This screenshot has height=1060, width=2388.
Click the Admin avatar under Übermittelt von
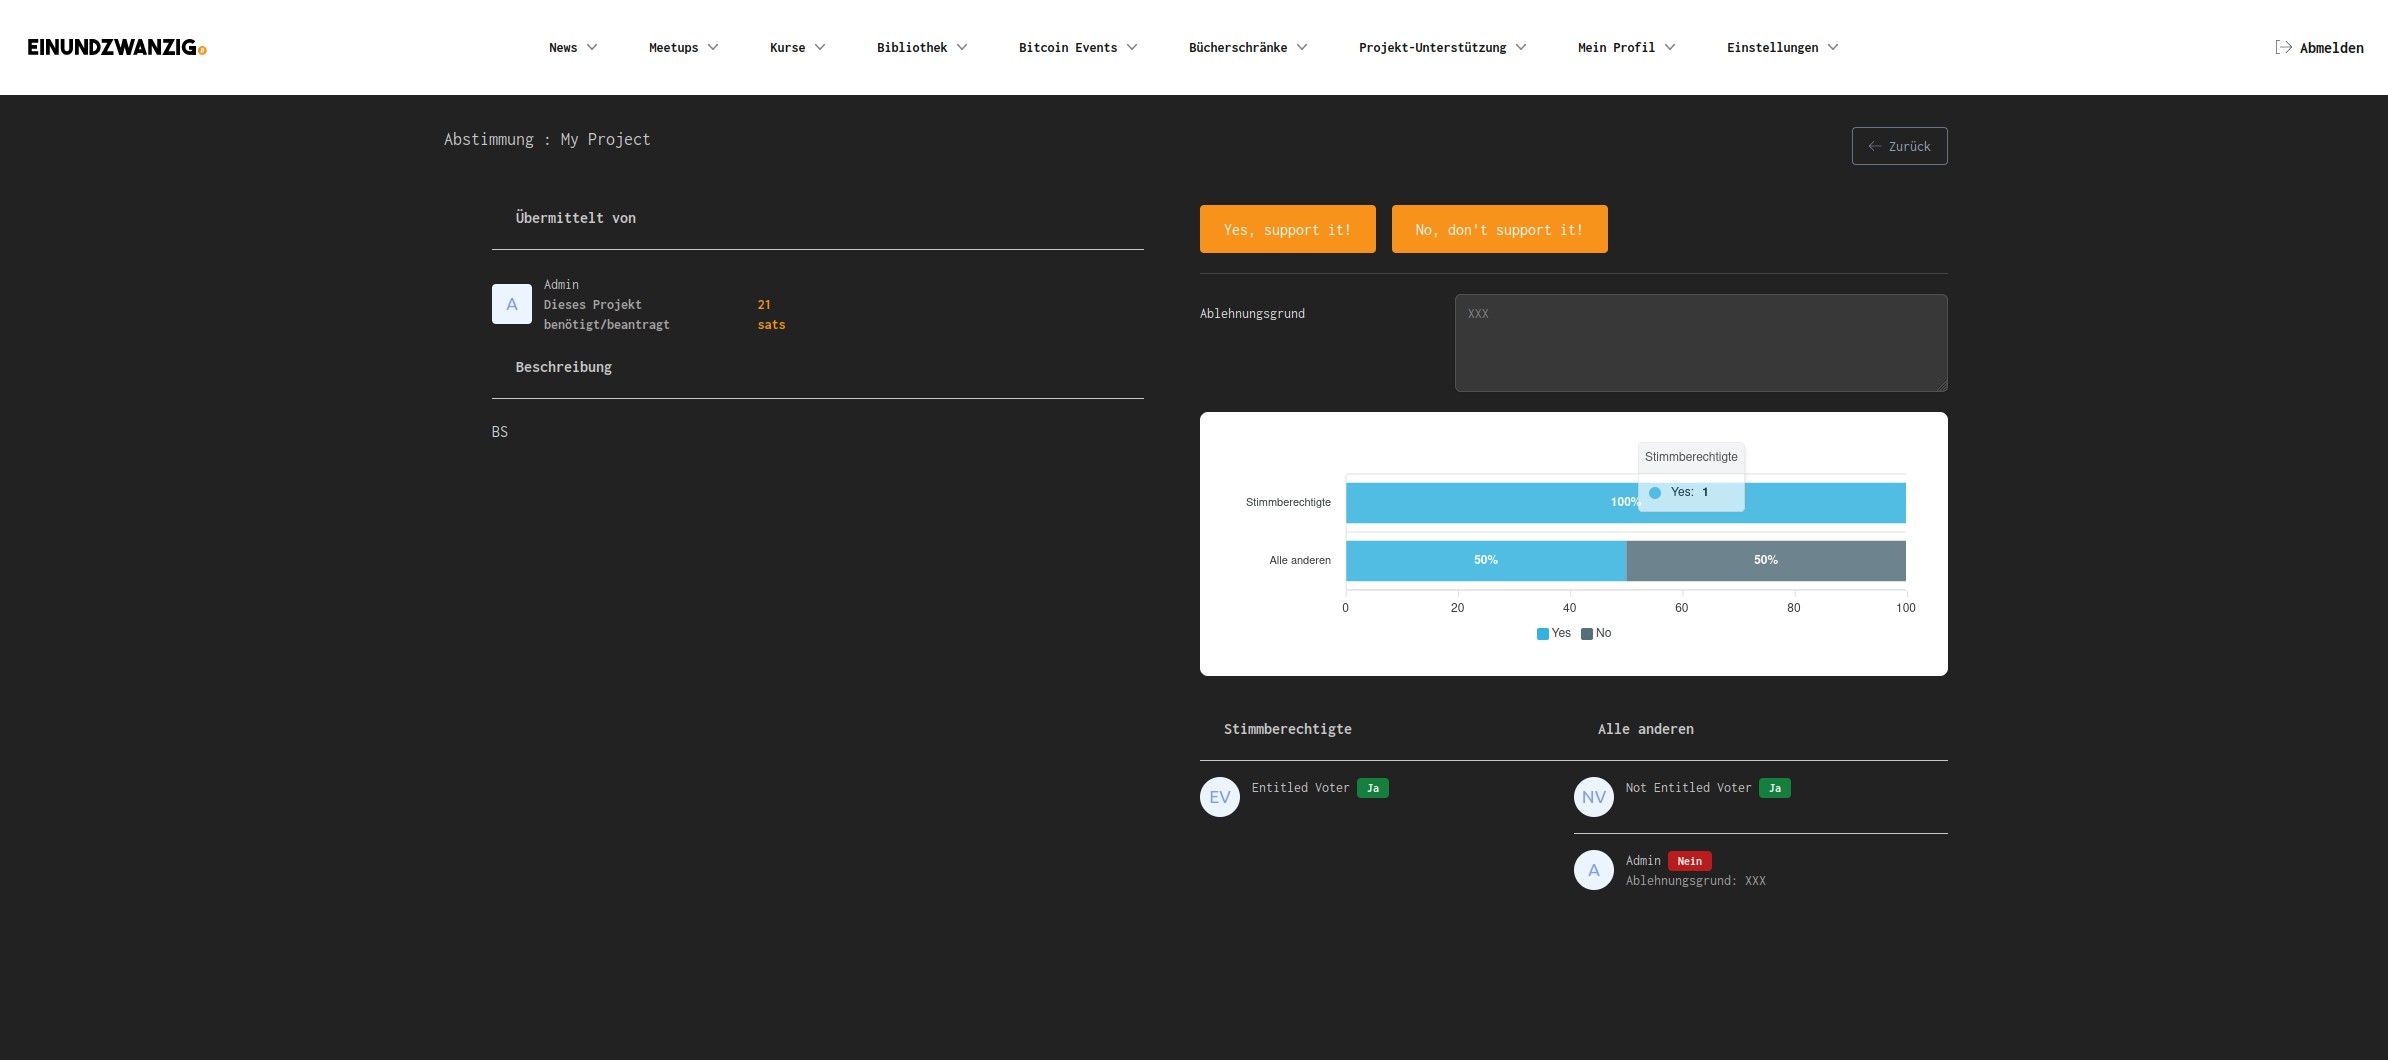pyautogui.click(x=511, y=304)
